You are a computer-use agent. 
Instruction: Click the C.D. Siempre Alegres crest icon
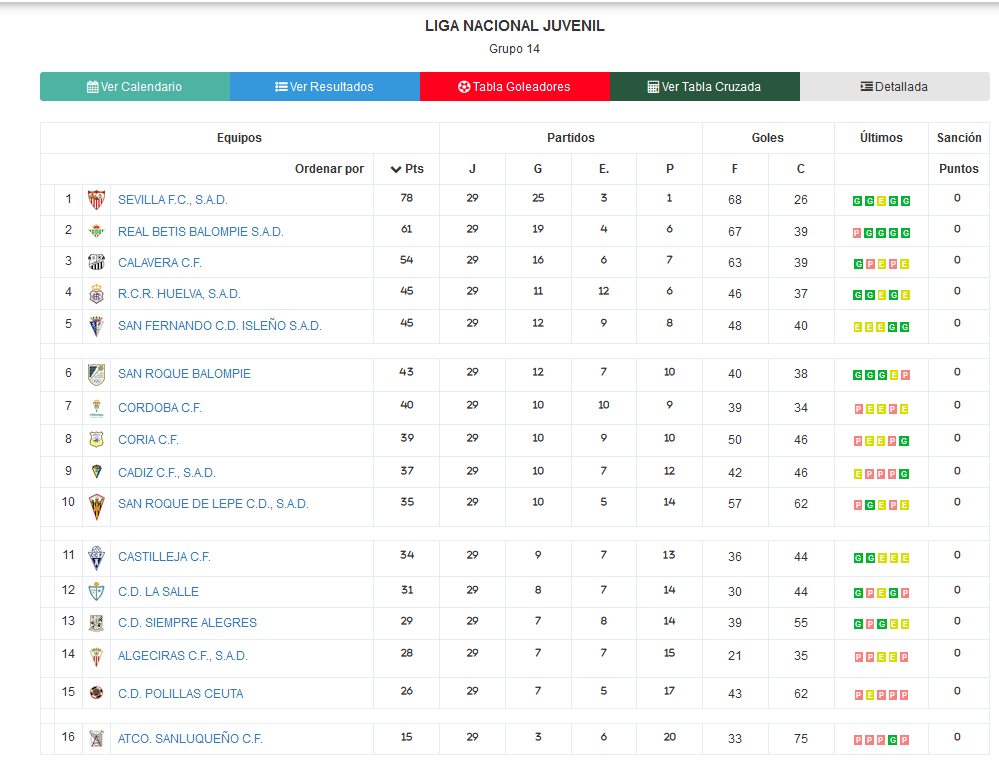tap(96, 623)
